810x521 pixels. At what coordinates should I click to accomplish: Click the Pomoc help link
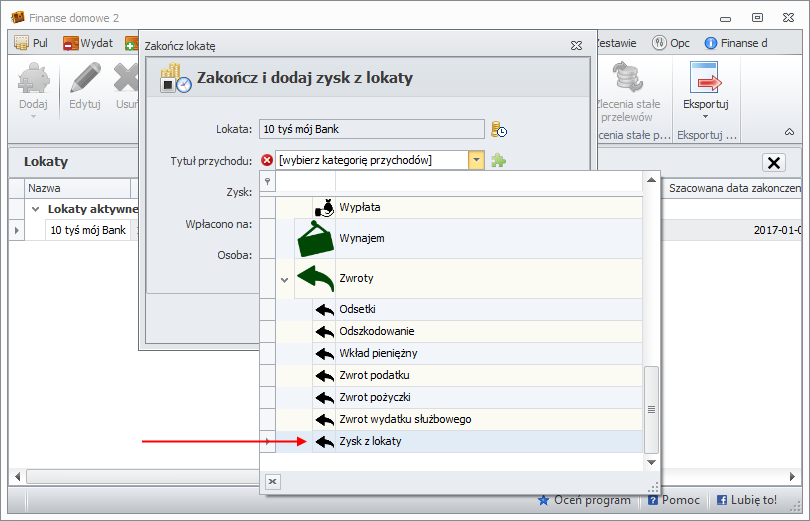pyautogui.click(x=673, y=500)
